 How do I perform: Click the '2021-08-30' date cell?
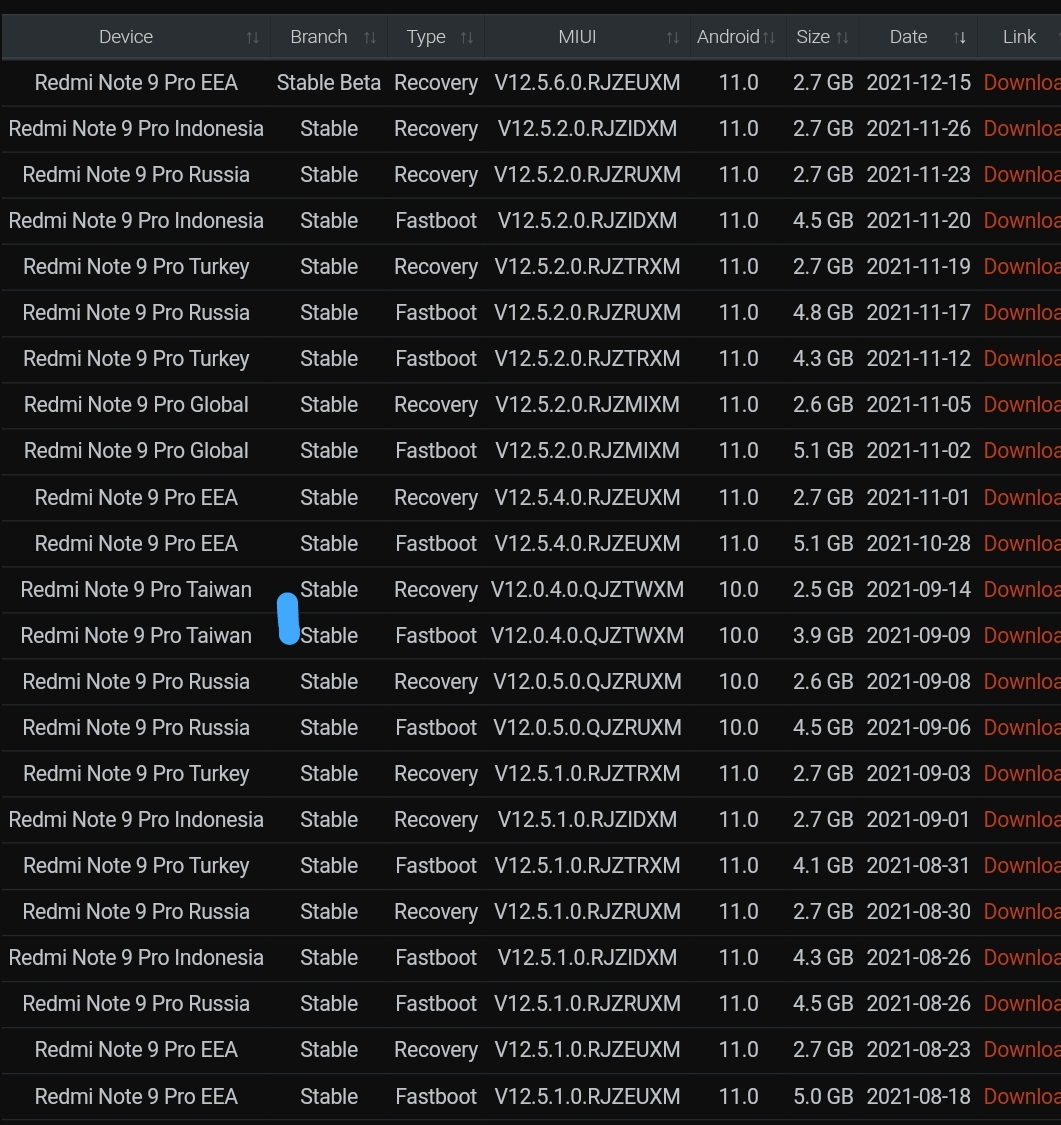point(918,911)
